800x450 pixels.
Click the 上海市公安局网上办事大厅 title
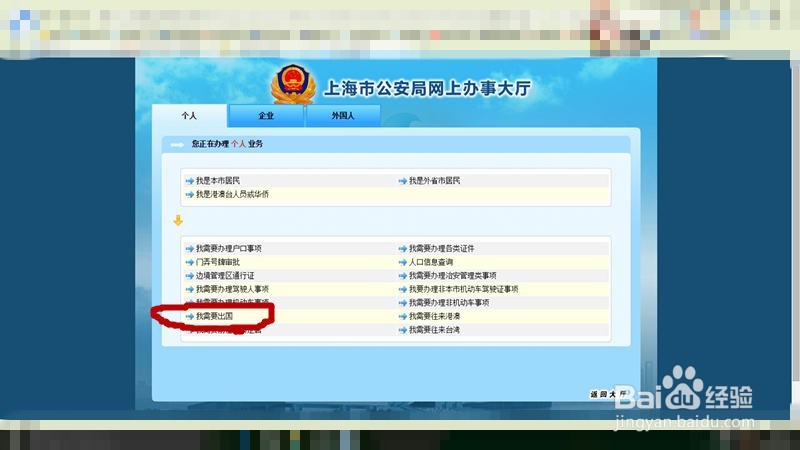(x=428, y=88)
